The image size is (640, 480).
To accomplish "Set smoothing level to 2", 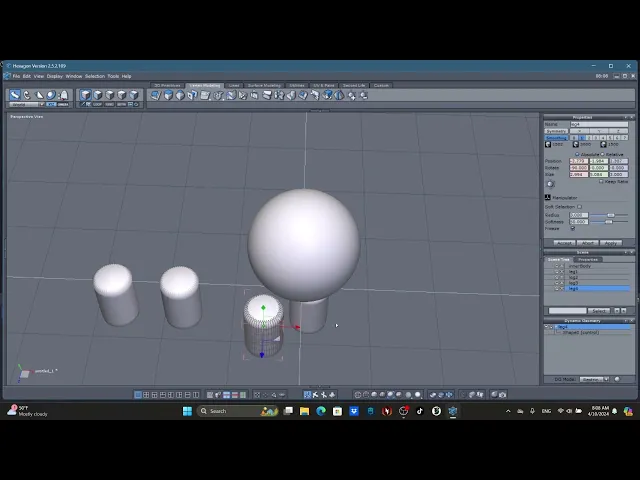I will pos(589,138).
